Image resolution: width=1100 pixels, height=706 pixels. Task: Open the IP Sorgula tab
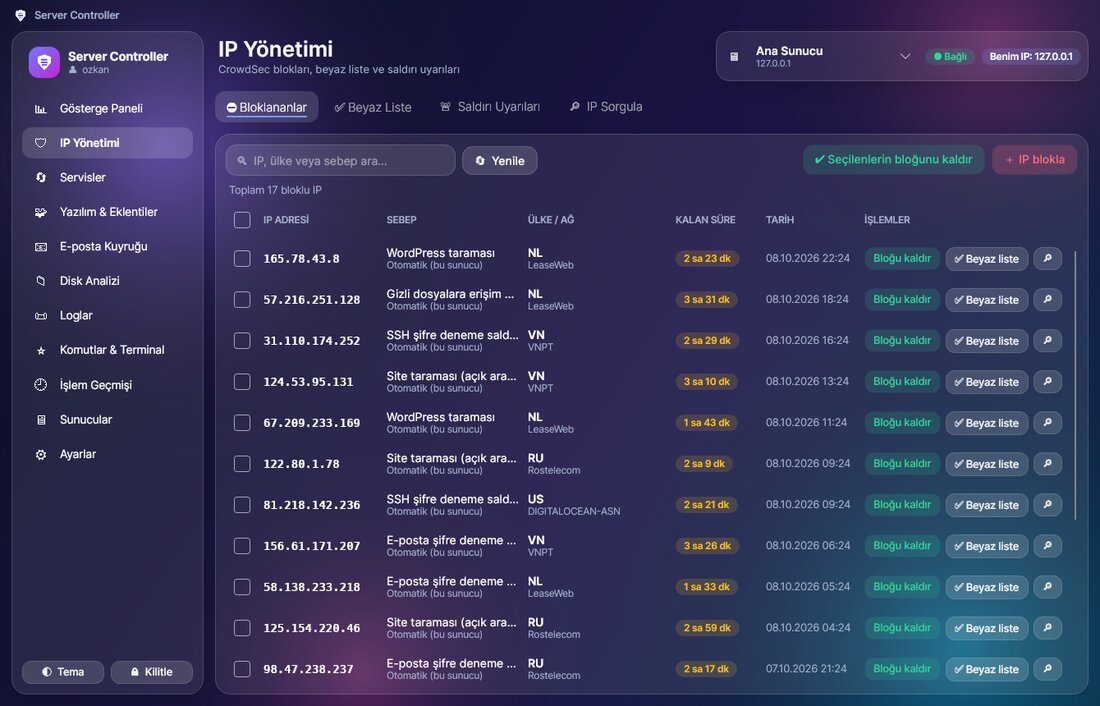pos(606,107)
